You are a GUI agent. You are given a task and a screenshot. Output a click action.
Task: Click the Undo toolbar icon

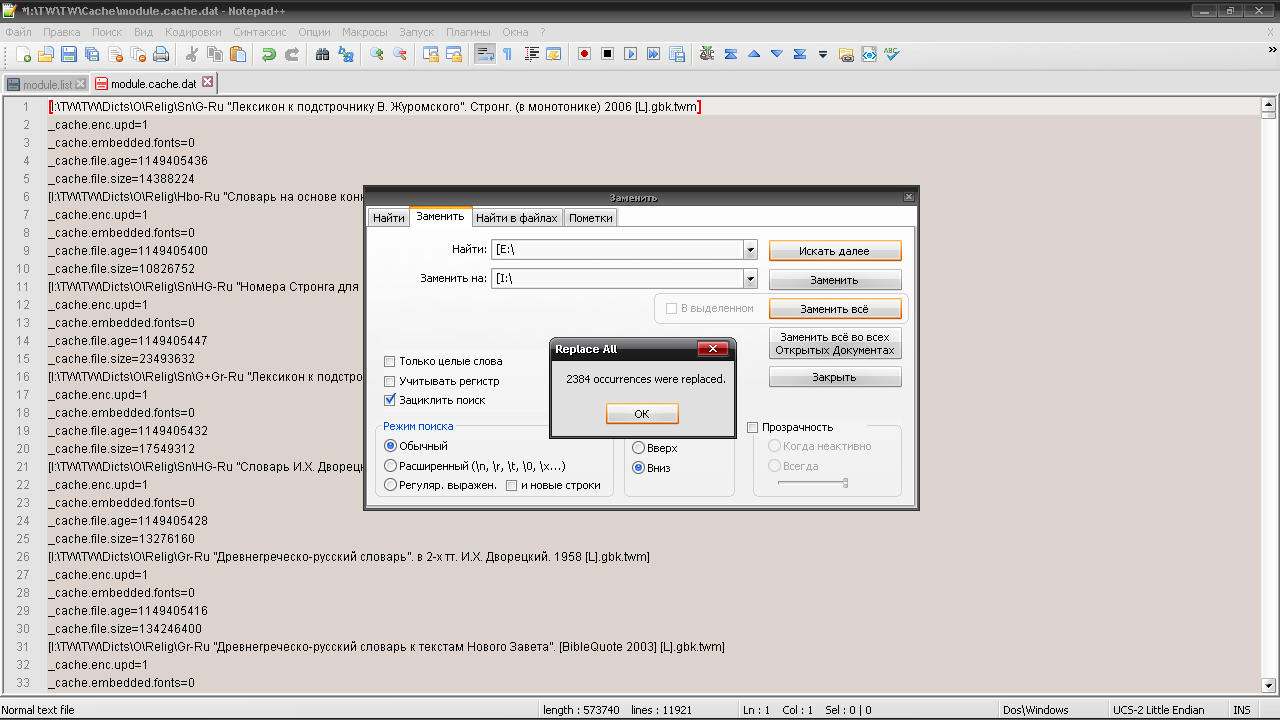(268, 54)
